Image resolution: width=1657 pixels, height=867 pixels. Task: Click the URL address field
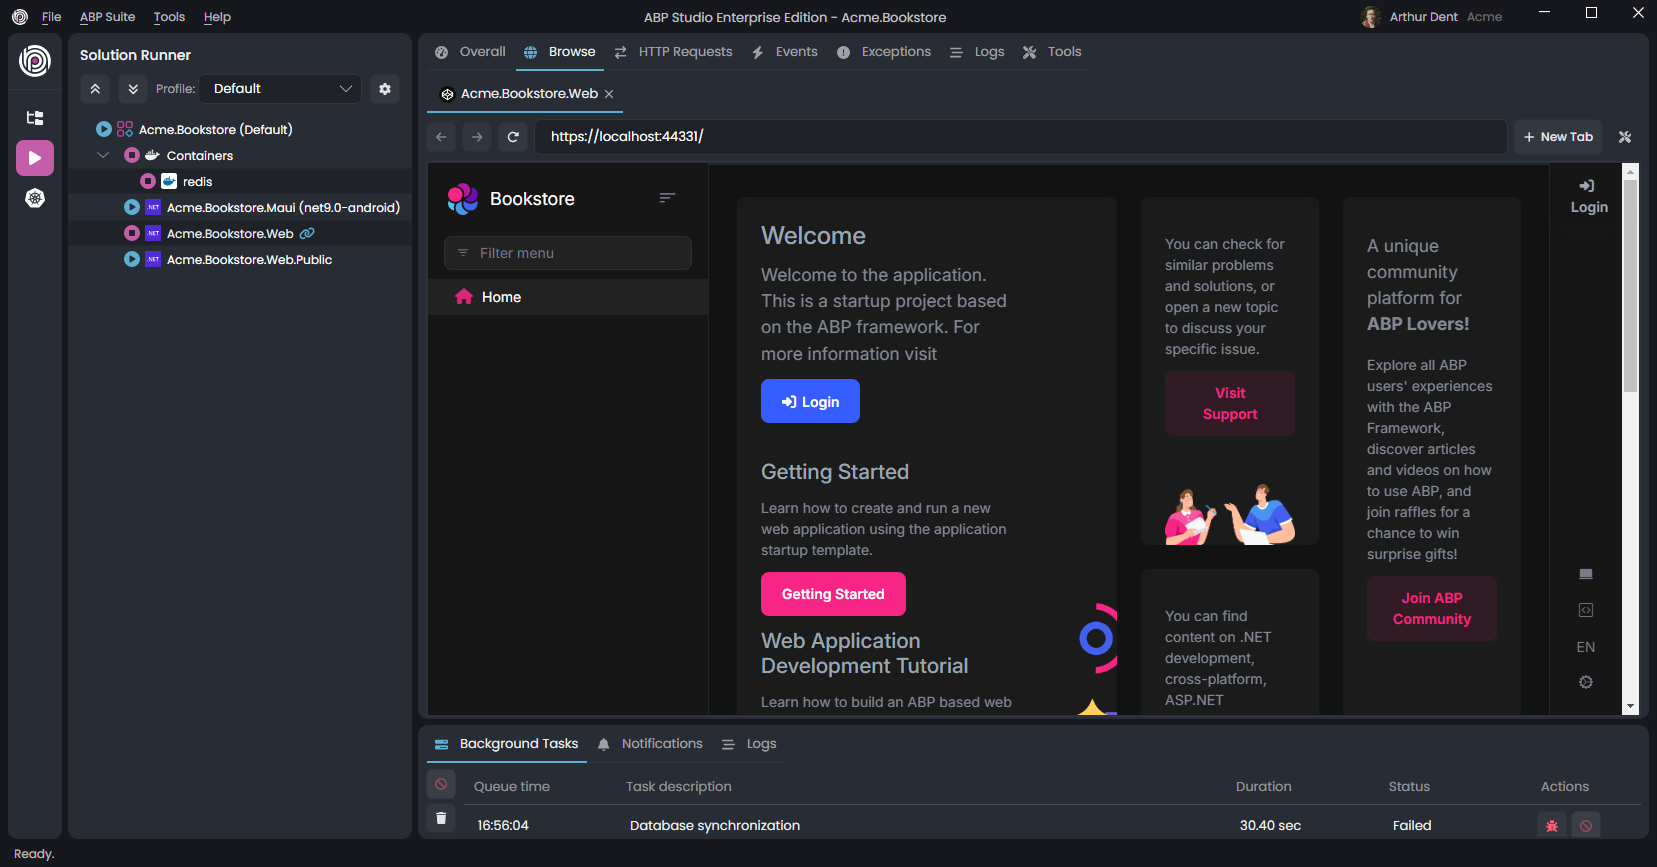point(1020,137)
